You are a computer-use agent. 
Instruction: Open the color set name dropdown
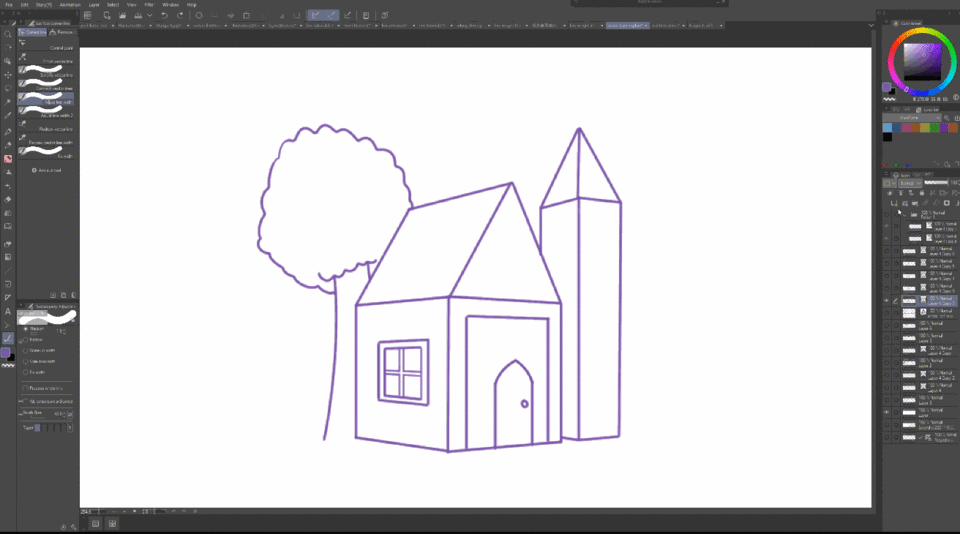pos(912,118)
